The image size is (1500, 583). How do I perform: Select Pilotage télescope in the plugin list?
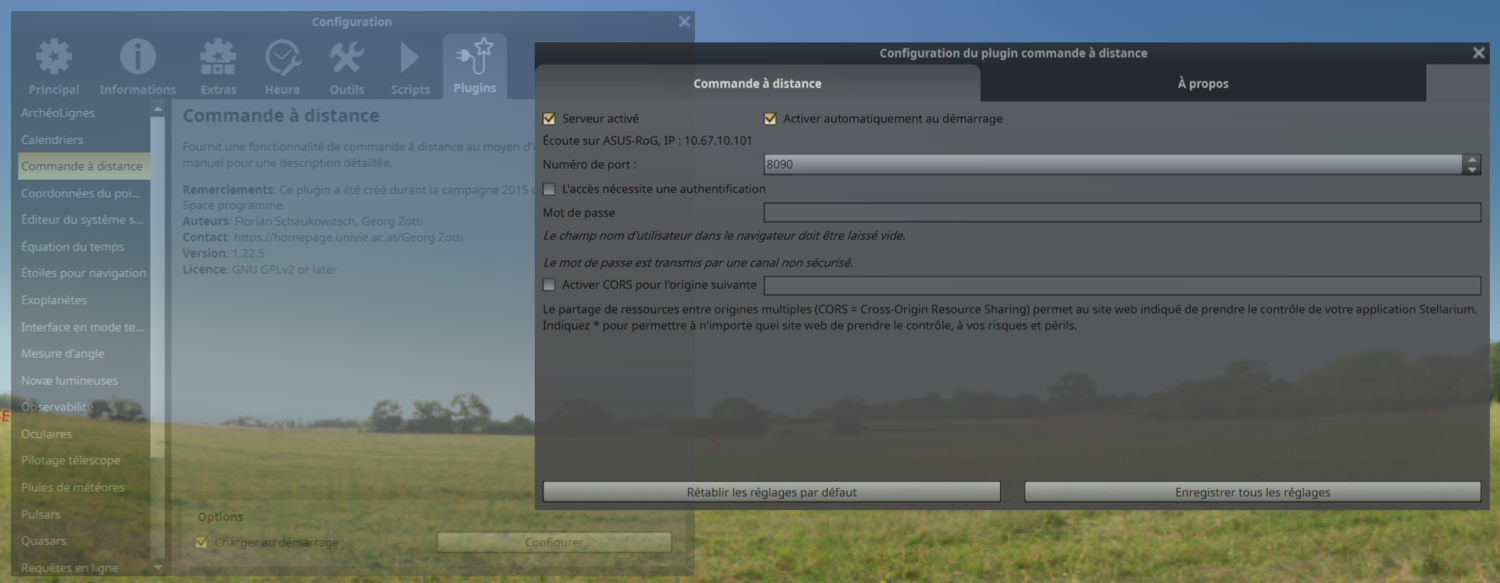(71, 460)
